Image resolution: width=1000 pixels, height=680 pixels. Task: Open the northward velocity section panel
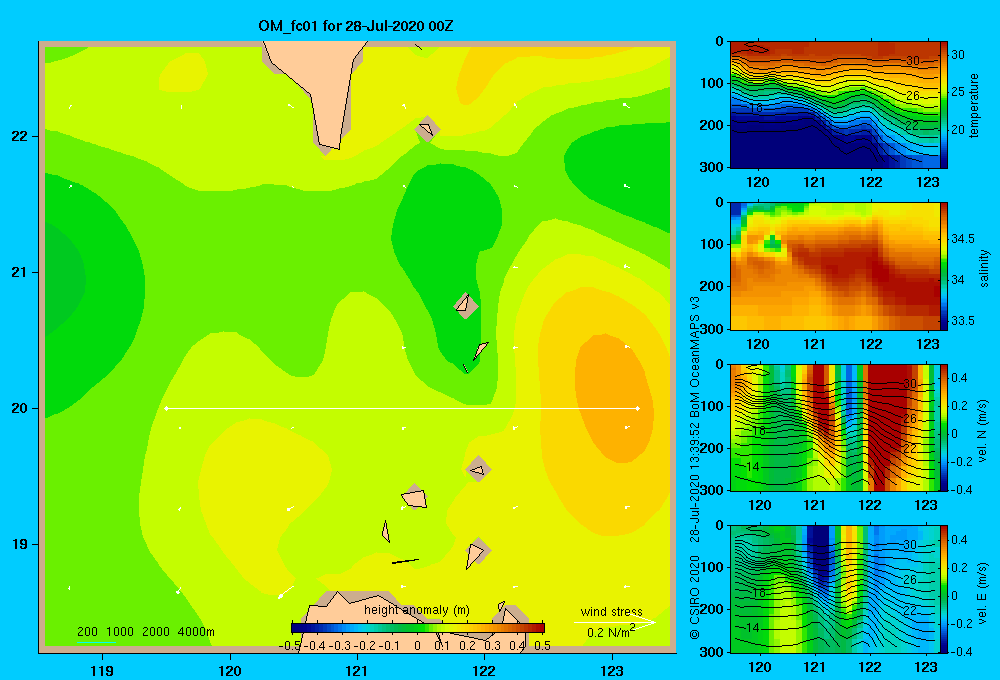pos(835,427)
